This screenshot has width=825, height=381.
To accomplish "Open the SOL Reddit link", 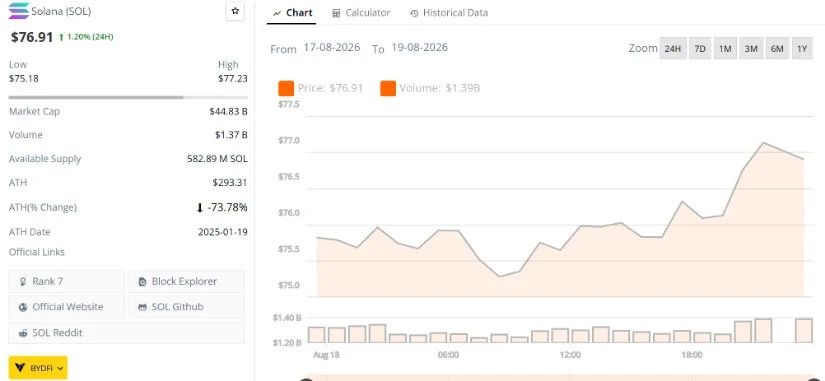I will (x=126, y=333).
